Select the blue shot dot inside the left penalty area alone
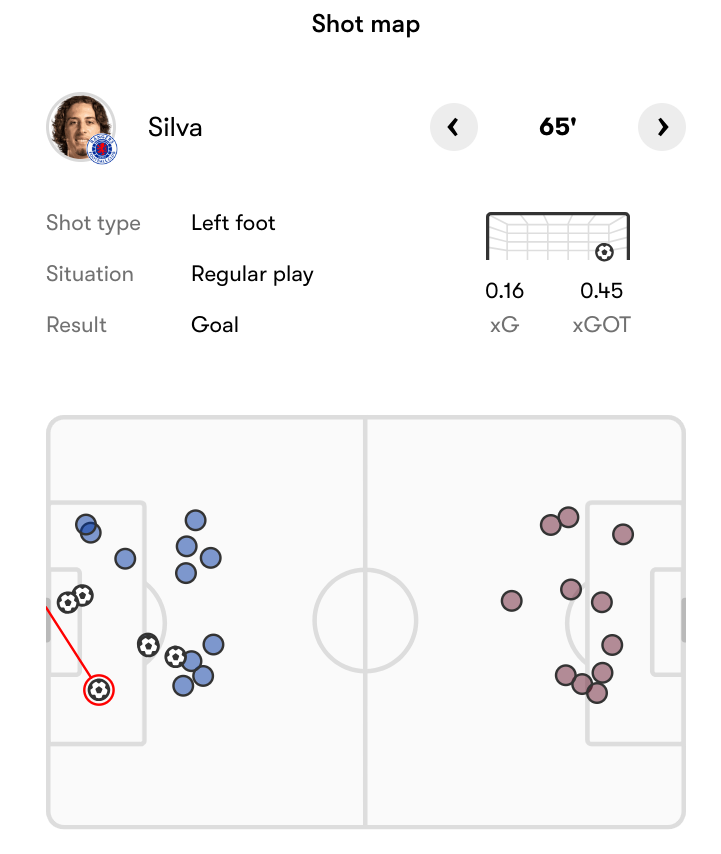721x854 pixels. [125, 559]
